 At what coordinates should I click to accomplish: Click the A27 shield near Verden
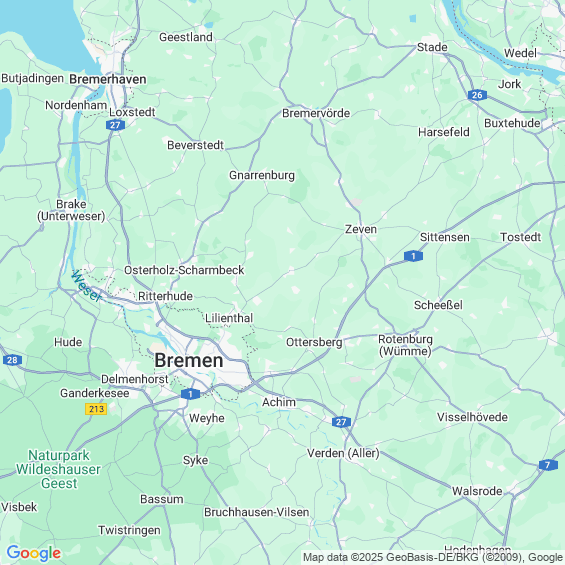[x=341, y=422]
